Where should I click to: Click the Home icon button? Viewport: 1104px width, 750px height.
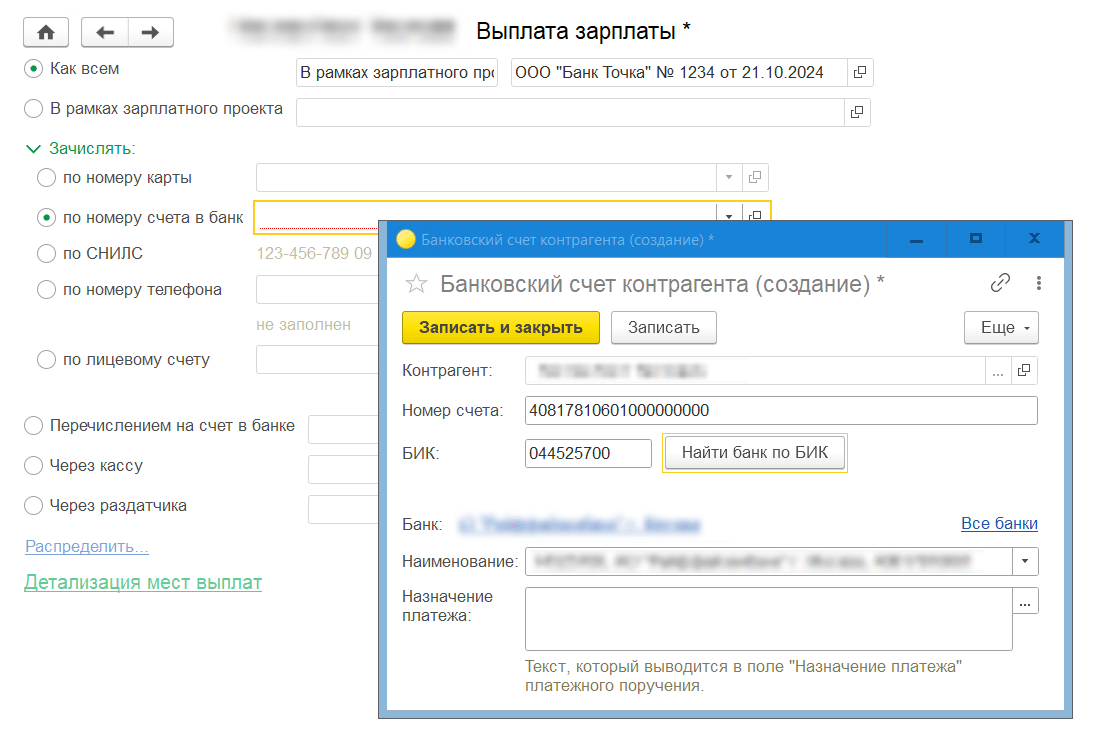coord(46,32)
